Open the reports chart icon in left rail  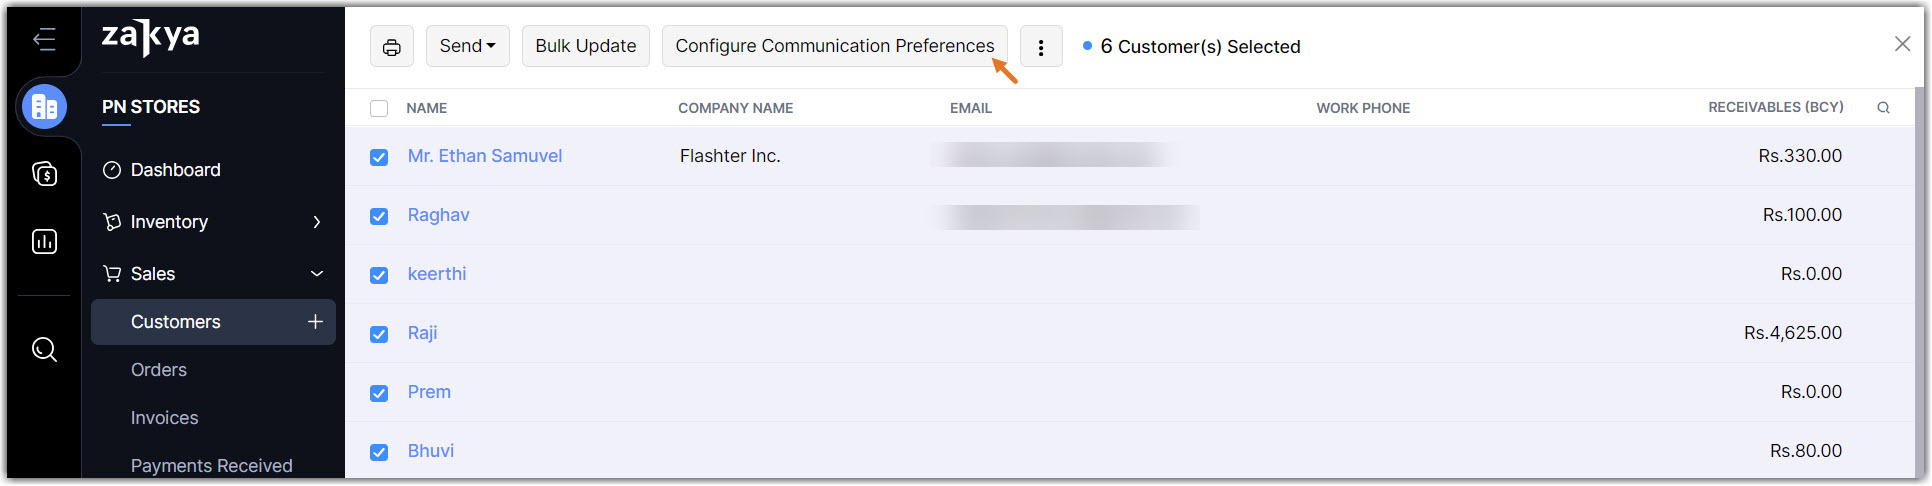pos(44,242)
